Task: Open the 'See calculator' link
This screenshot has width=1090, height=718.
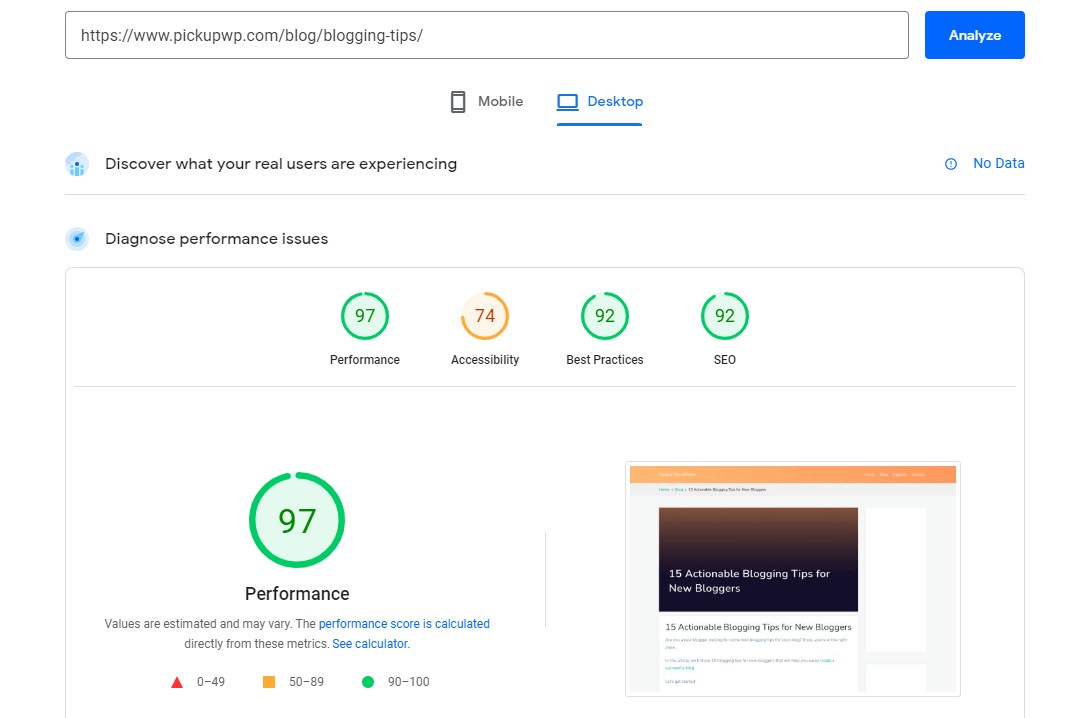Action: coord(371,644)
